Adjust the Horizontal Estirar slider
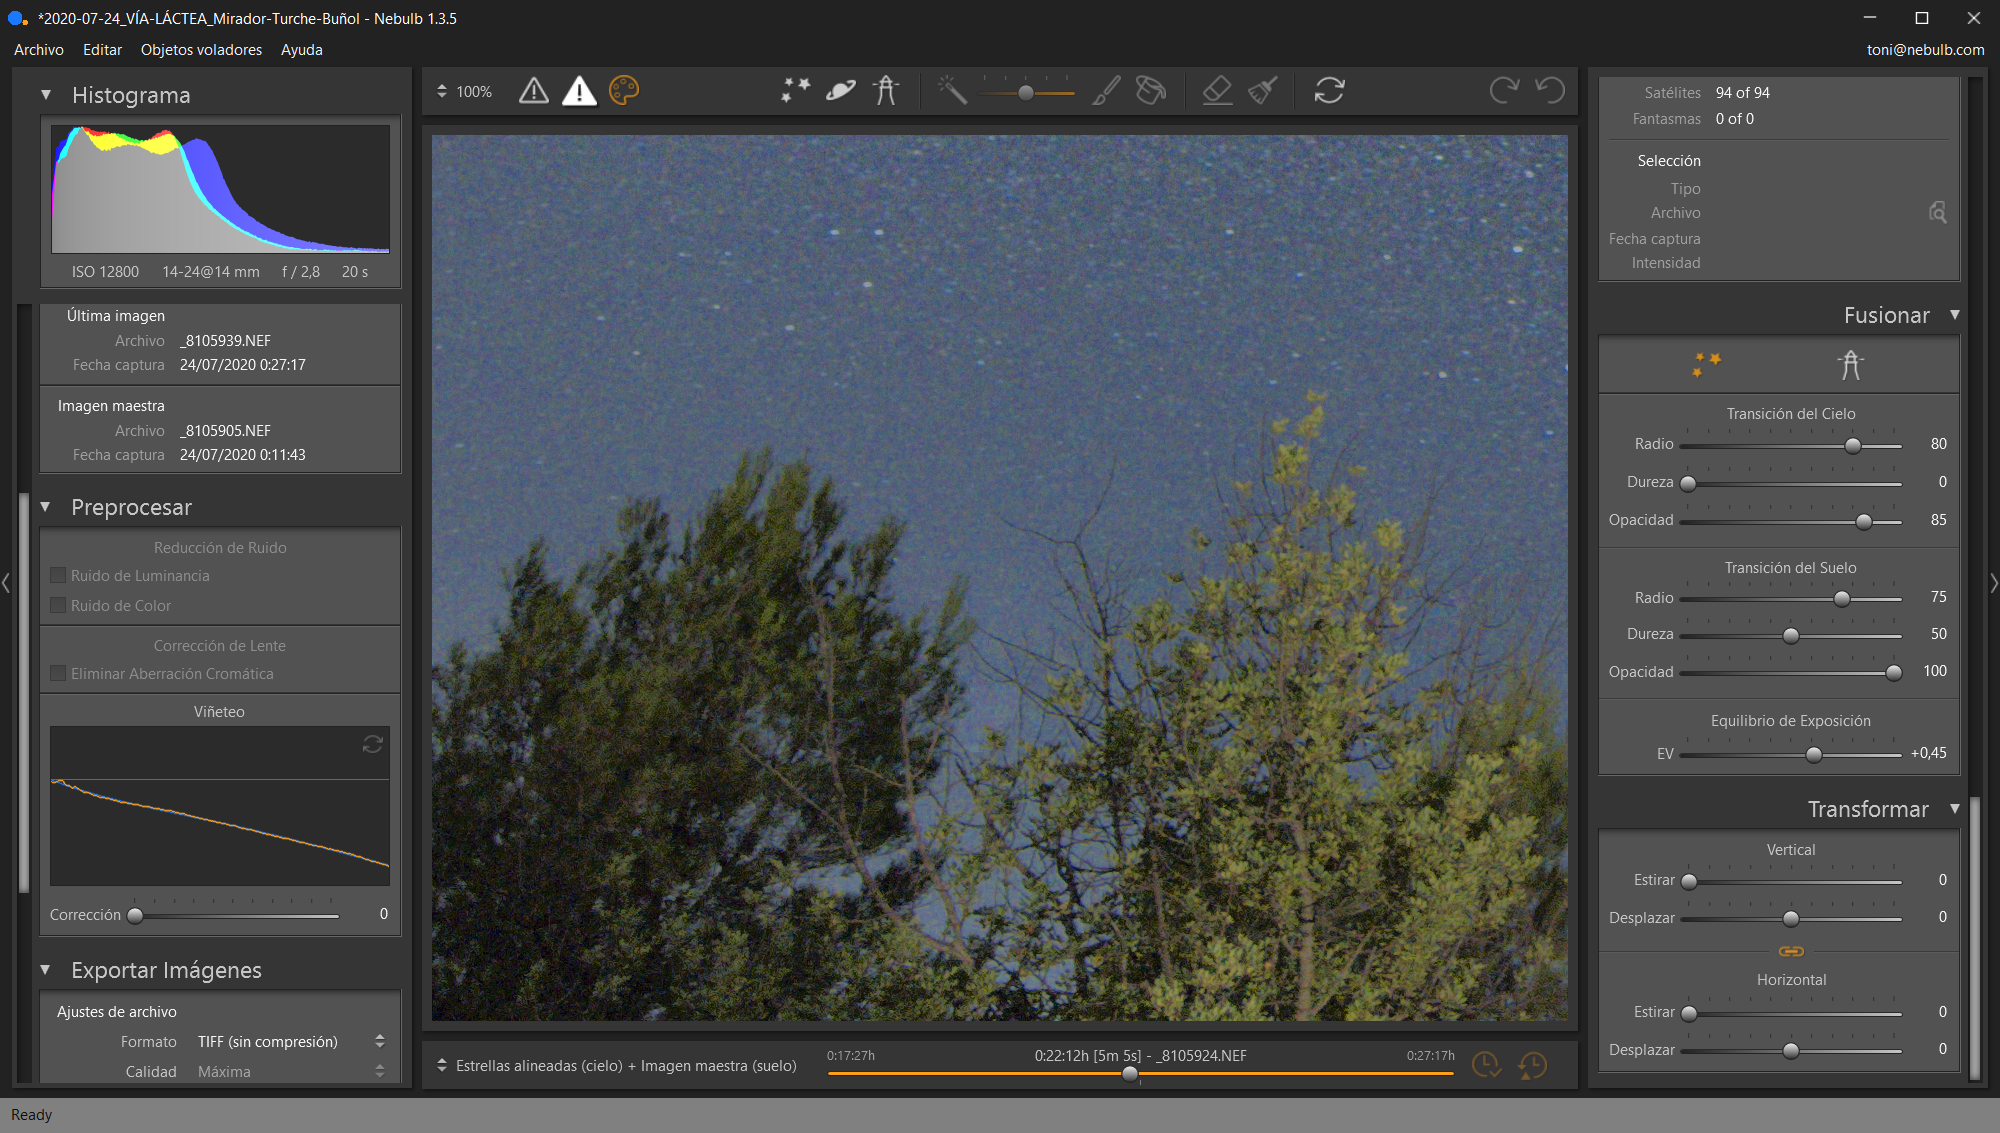This screenshot has width=2000, height=1133. (1689, 1013)
